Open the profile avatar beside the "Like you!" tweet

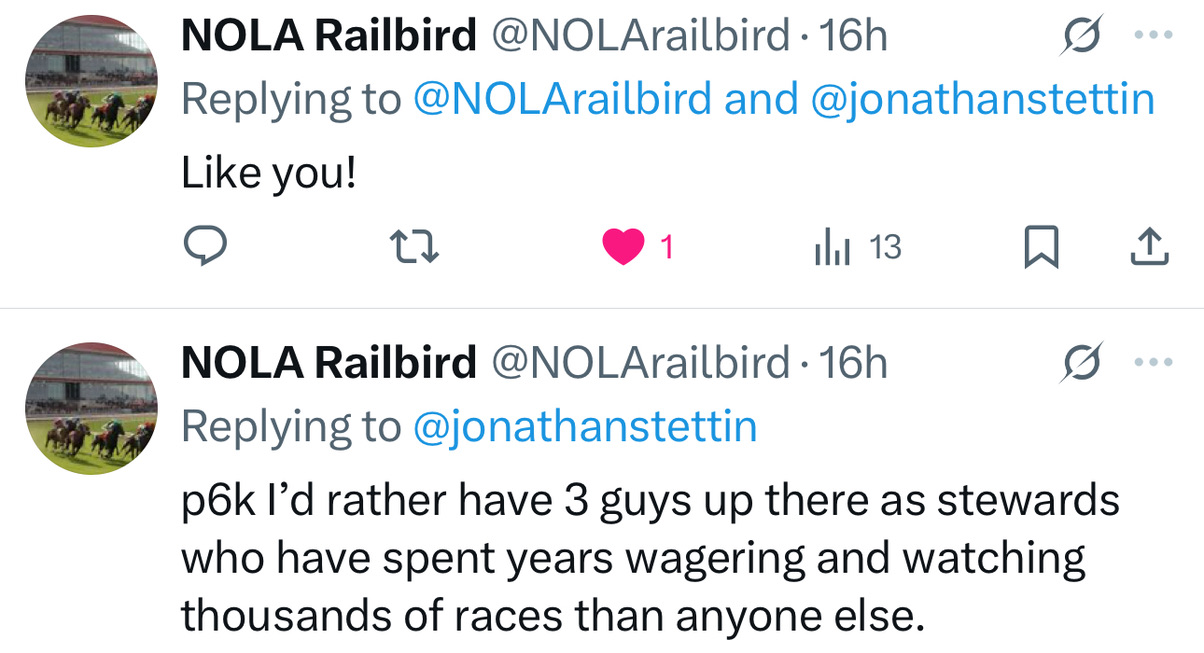[x=91, y=82]
